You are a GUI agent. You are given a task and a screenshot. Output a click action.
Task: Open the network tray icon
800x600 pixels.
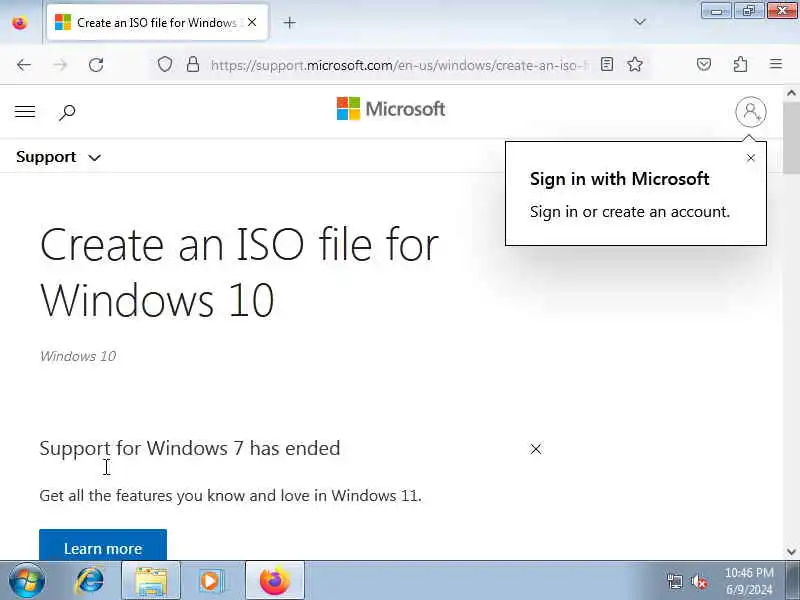tap(674, 581)
